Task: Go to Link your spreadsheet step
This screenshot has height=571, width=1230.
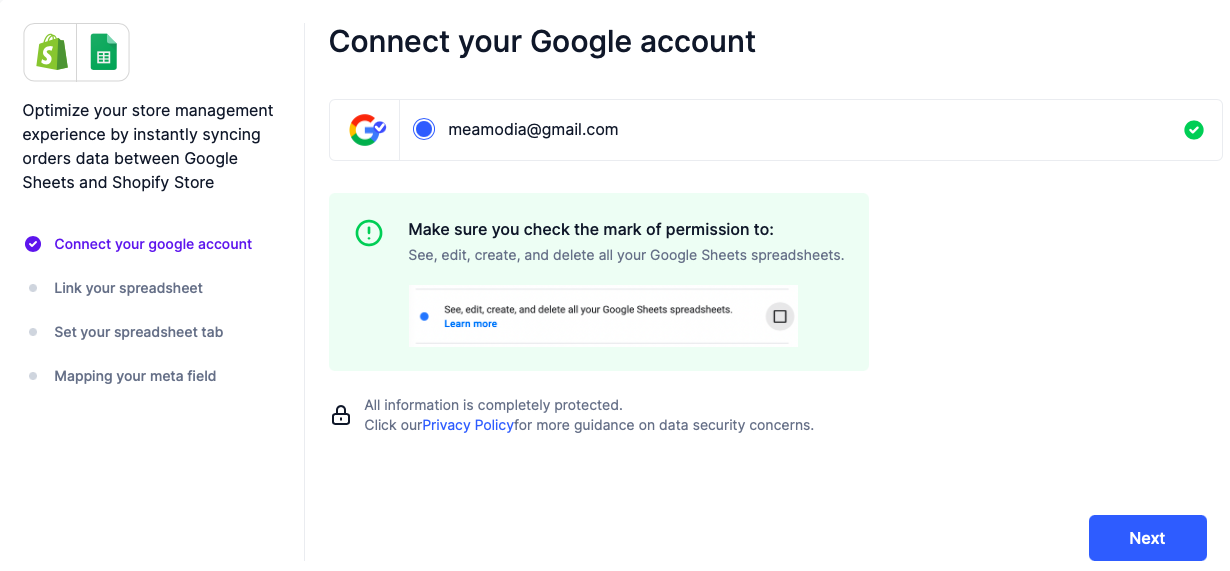Action: [128, 288]
